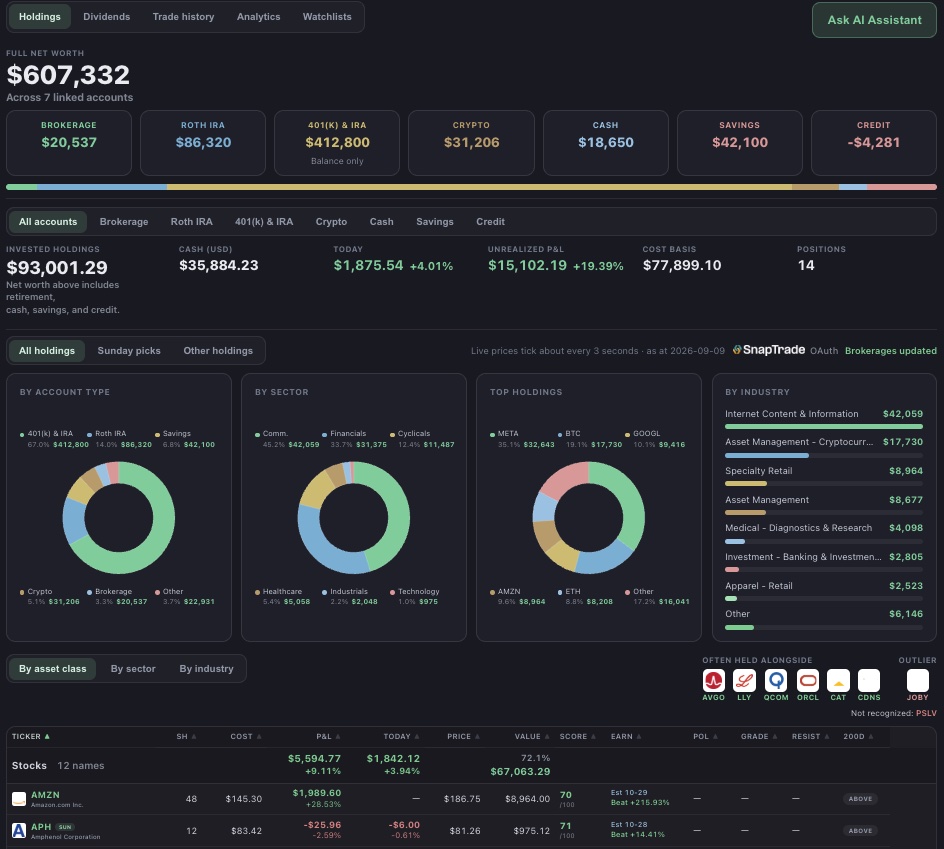Filter by Brokerage account tab
Viewport: 944px width, 849px height.
tap(123, 222)
